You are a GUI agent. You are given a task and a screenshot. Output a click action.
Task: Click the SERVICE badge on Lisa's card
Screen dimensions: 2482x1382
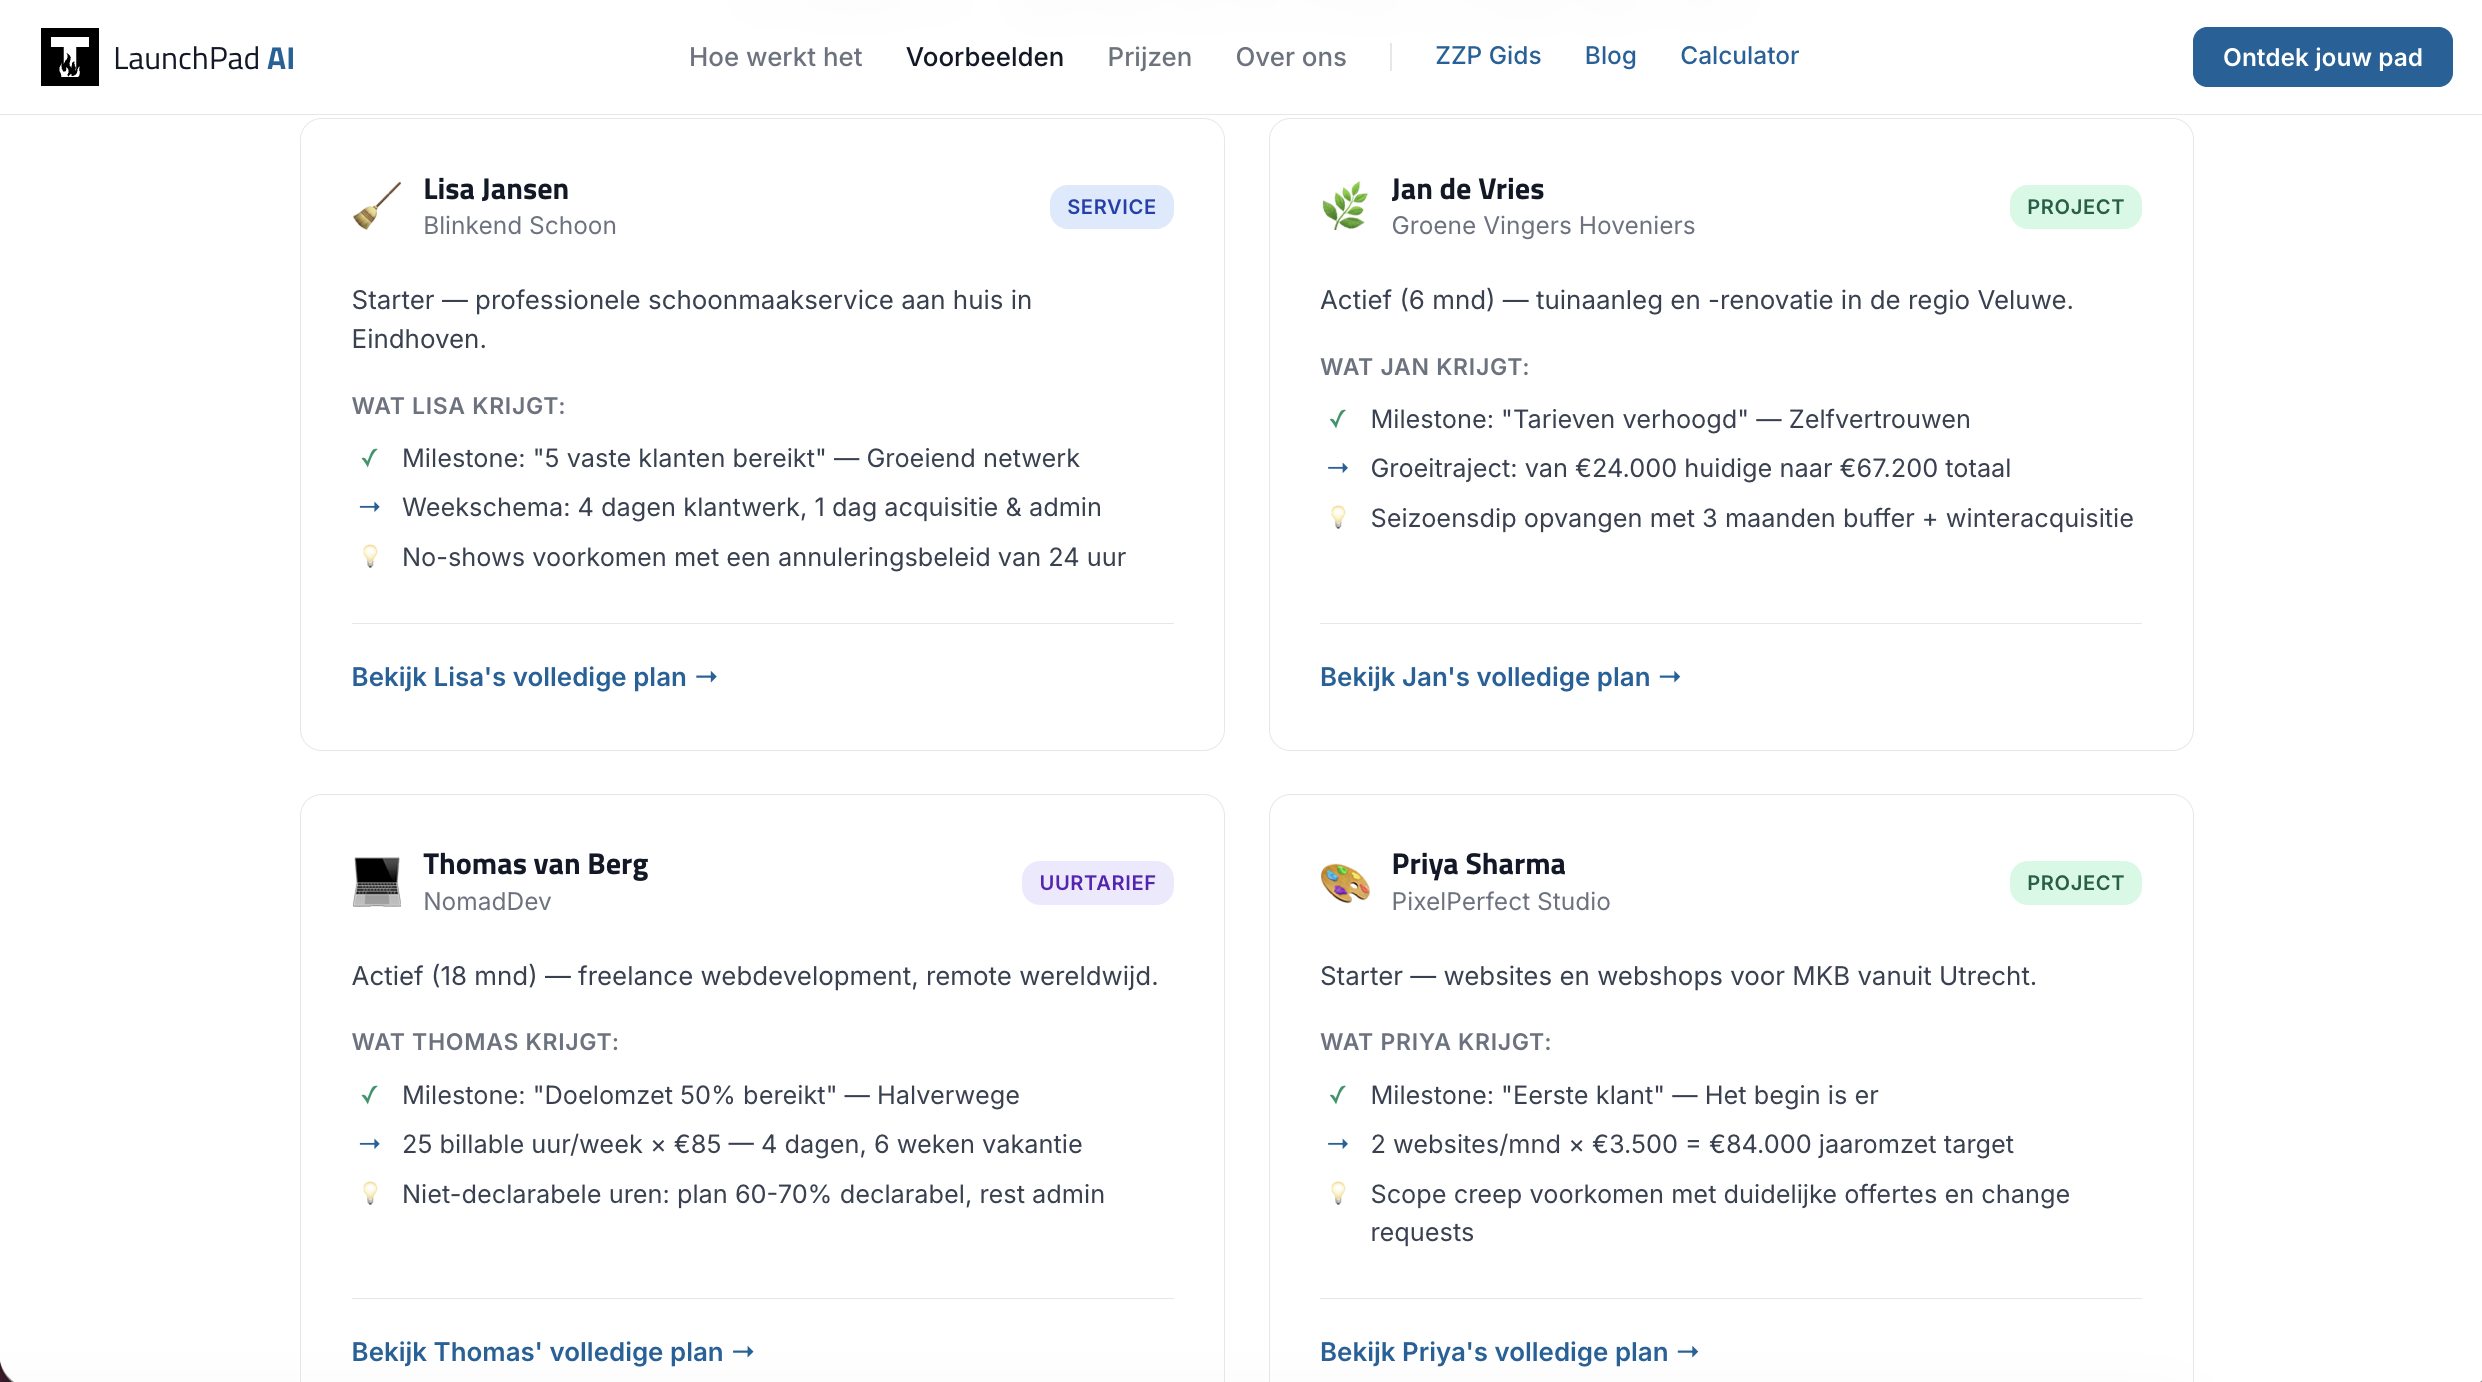(1111, 207)
